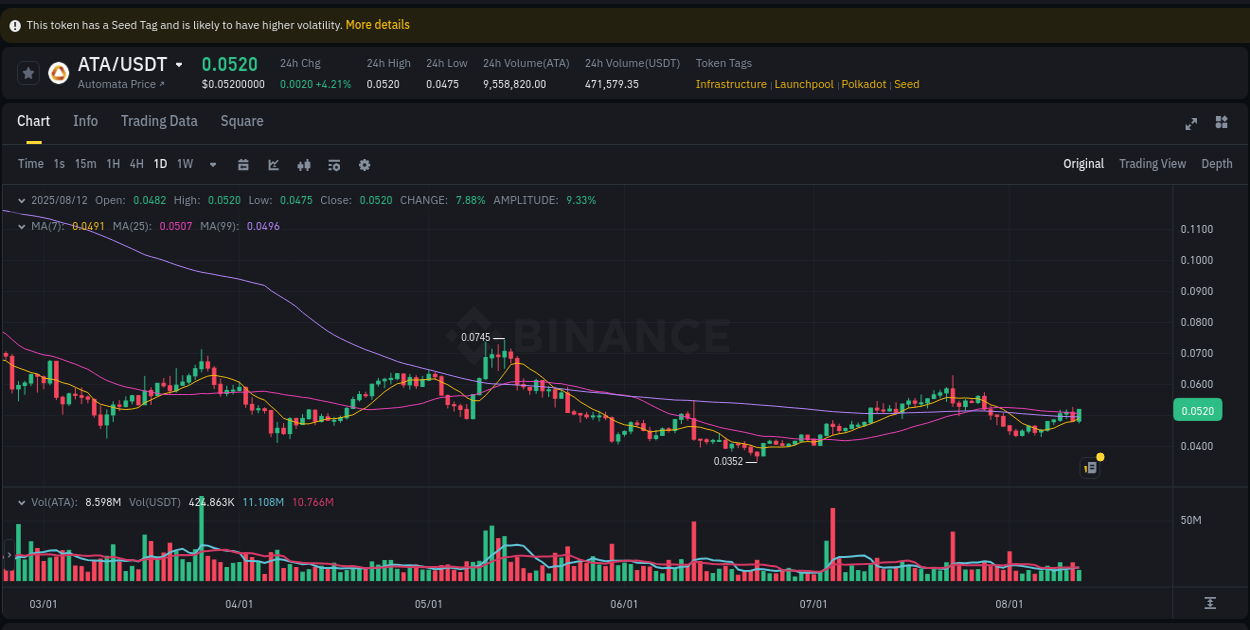The image size is (1250, 630).
Task: Switch to the Trading Data tab
Action: (x=159, y=121)
